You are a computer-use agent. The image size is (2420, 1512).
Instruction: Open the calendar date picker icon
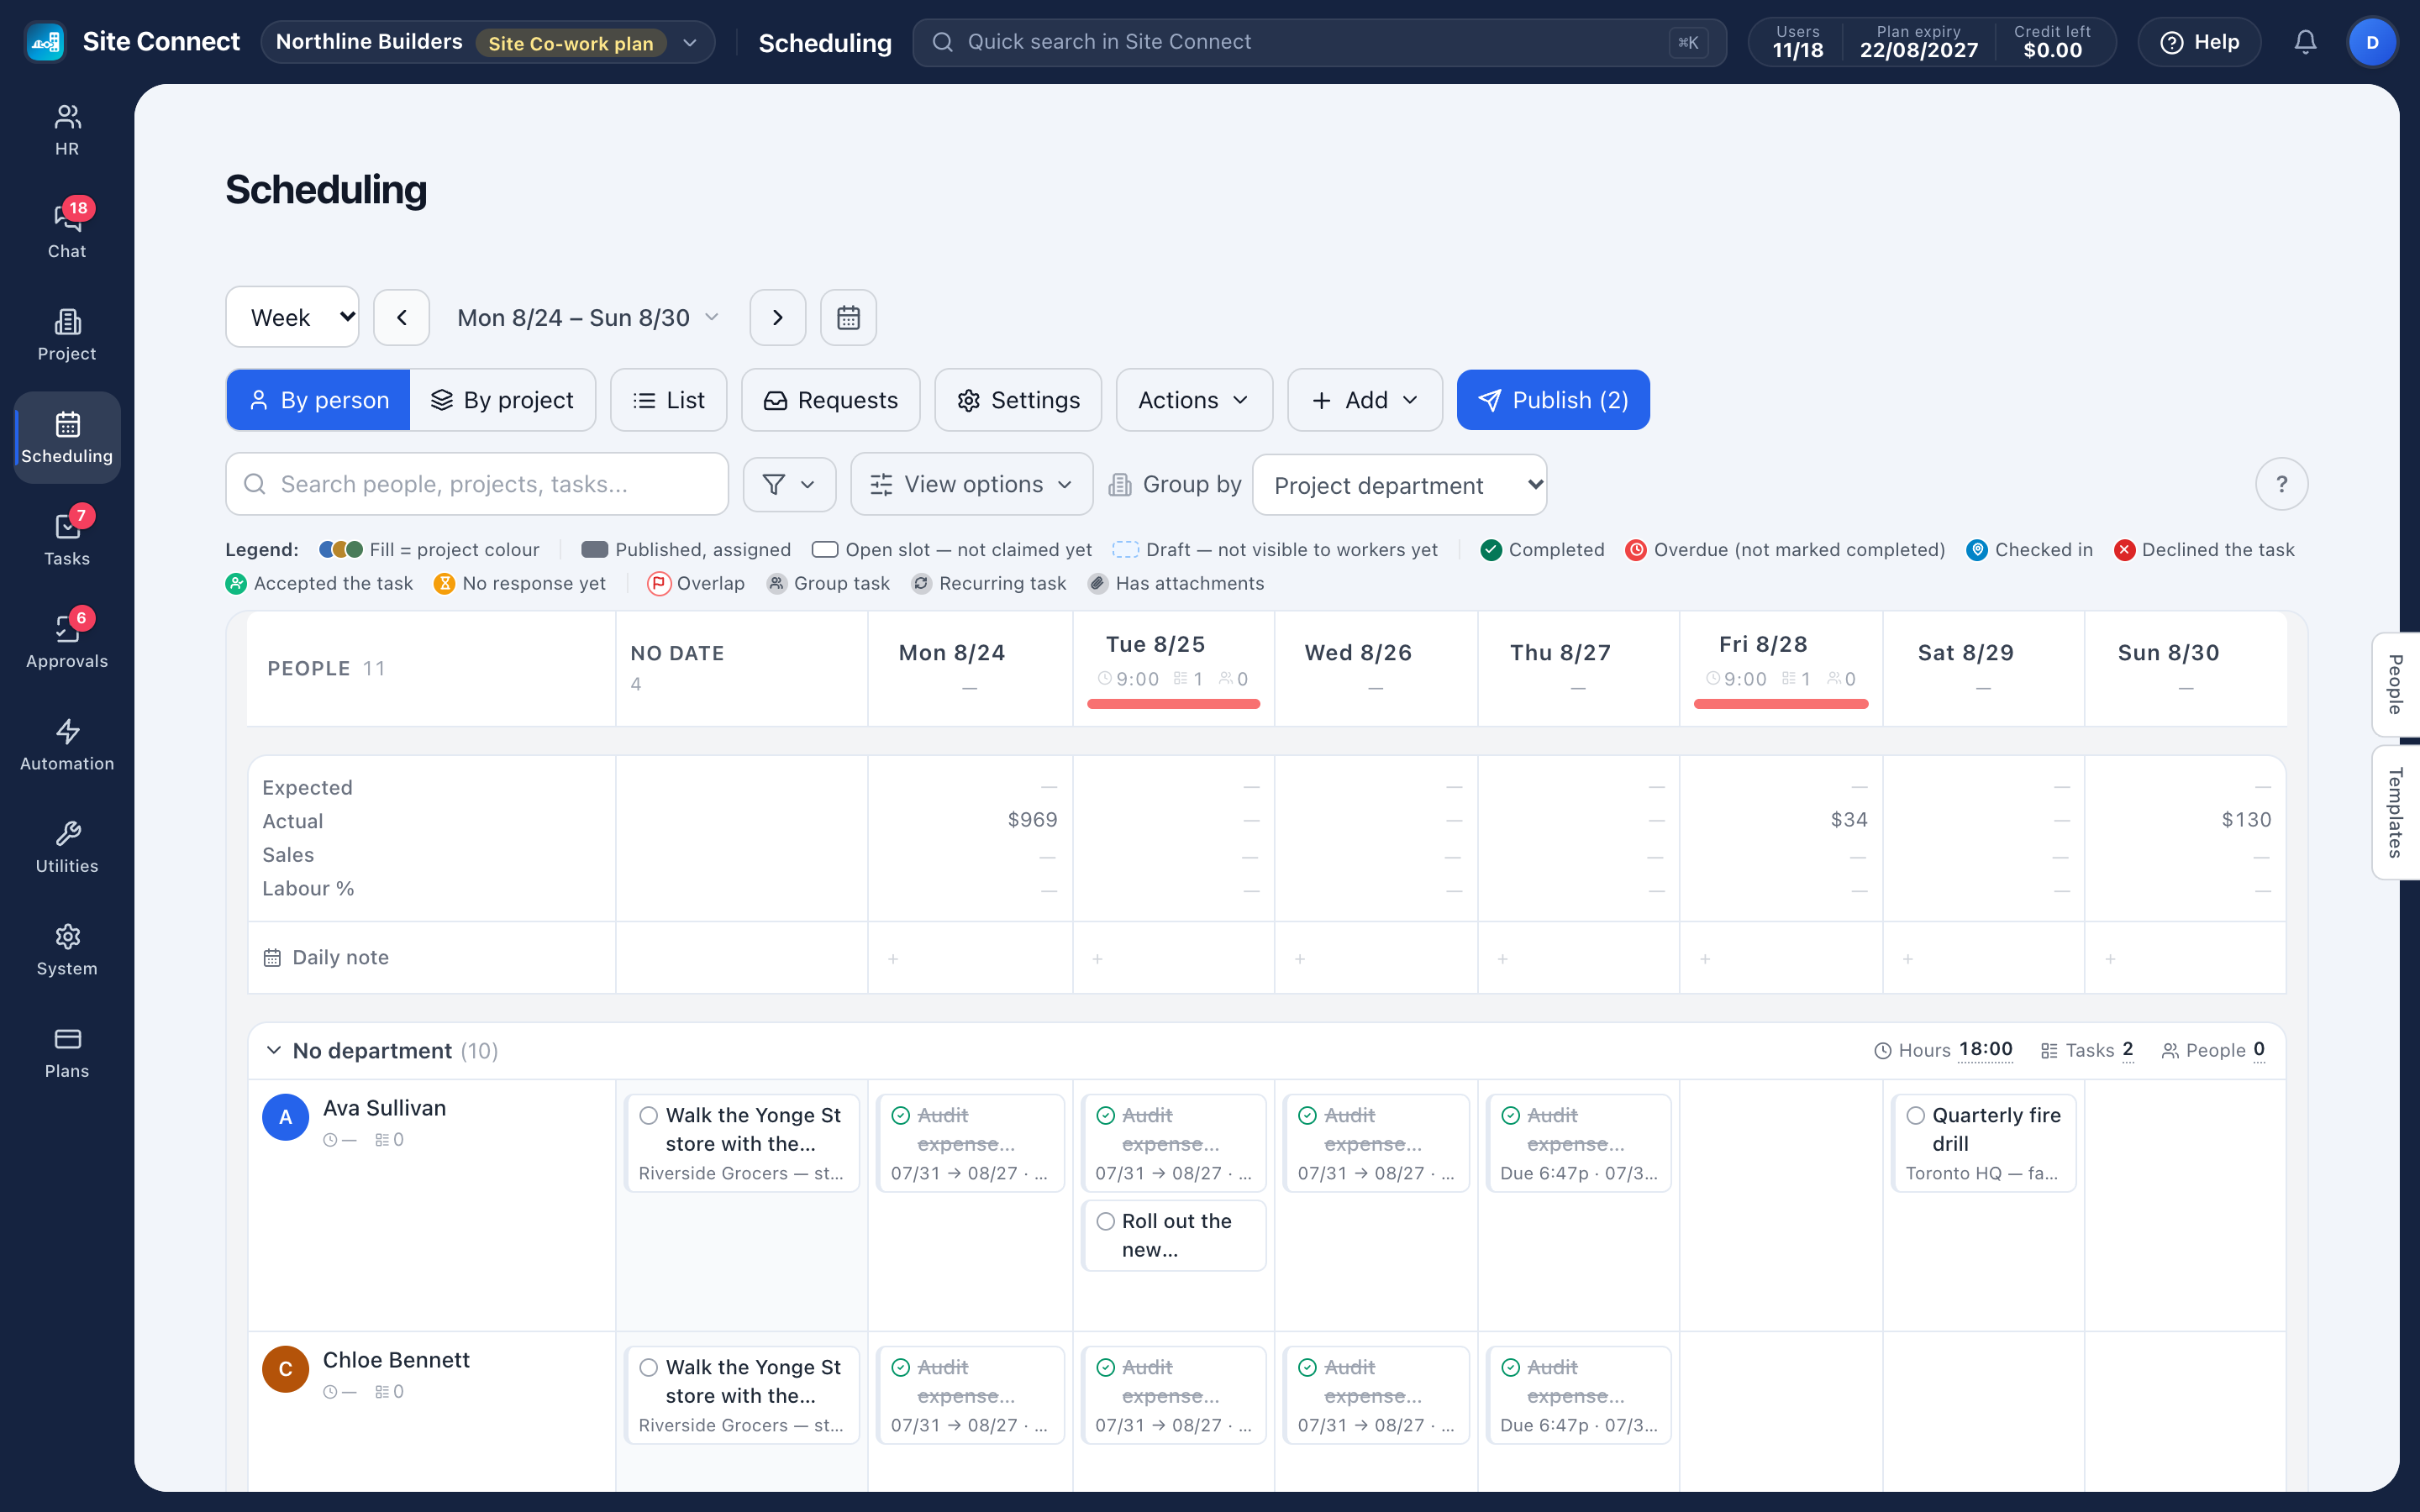coord(848,318)
